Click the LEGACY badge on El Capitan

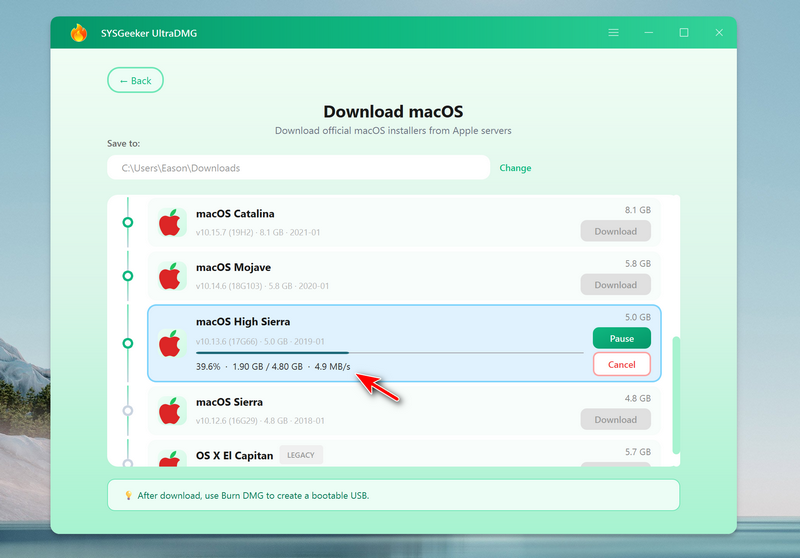click(x=301, y=455)
